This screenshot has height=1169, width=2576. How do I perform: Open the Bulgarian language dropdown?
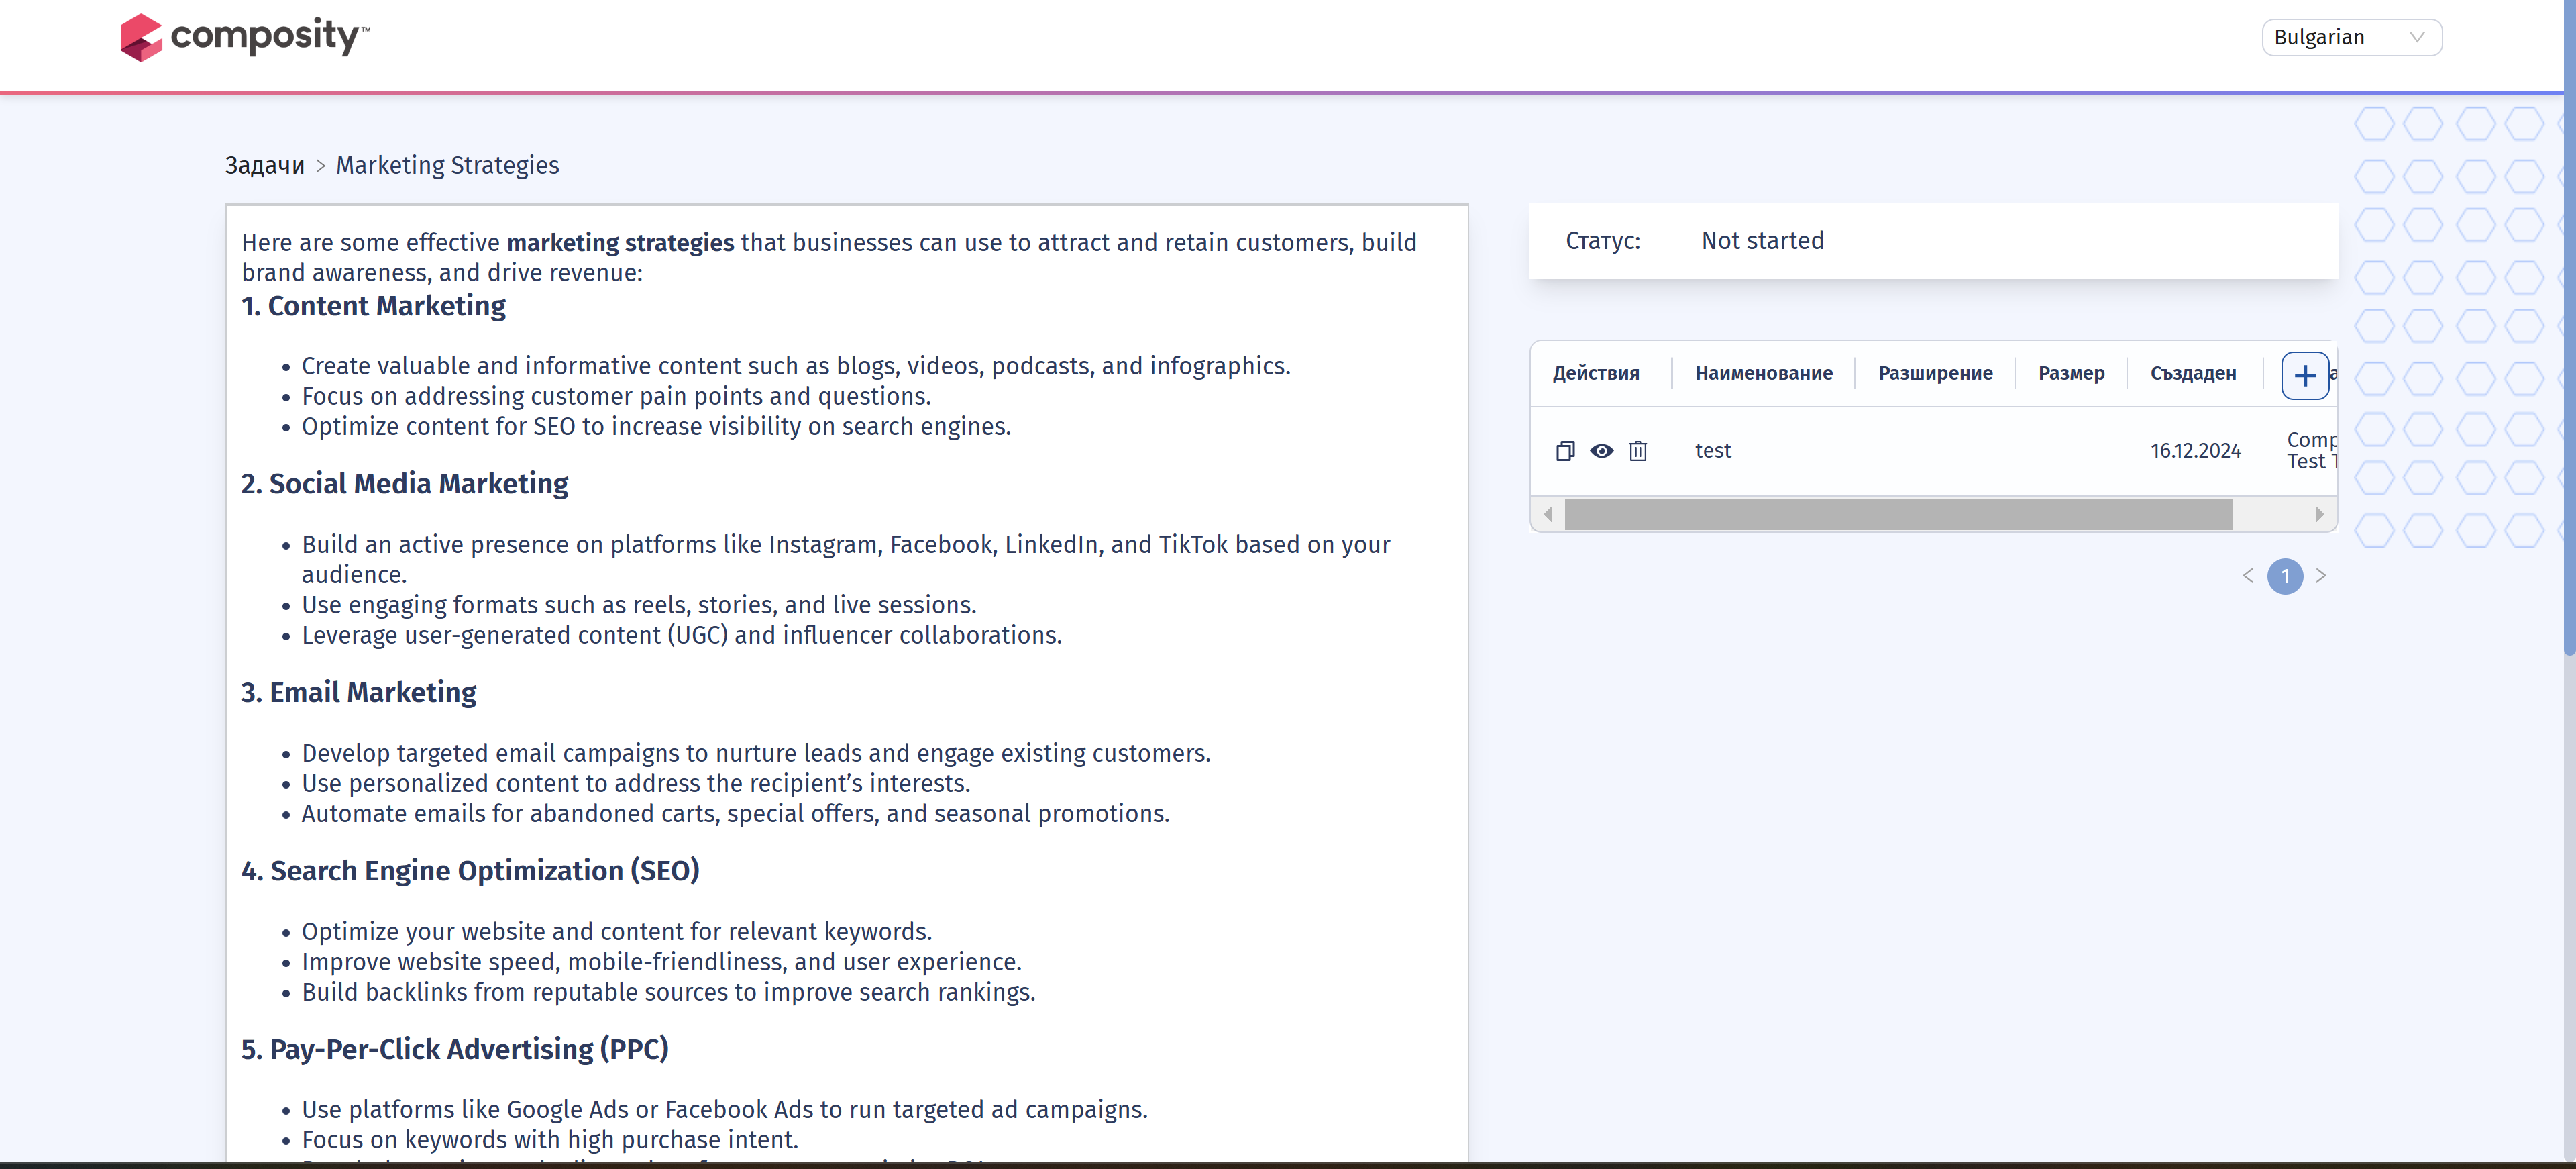tap(2351, 37)
